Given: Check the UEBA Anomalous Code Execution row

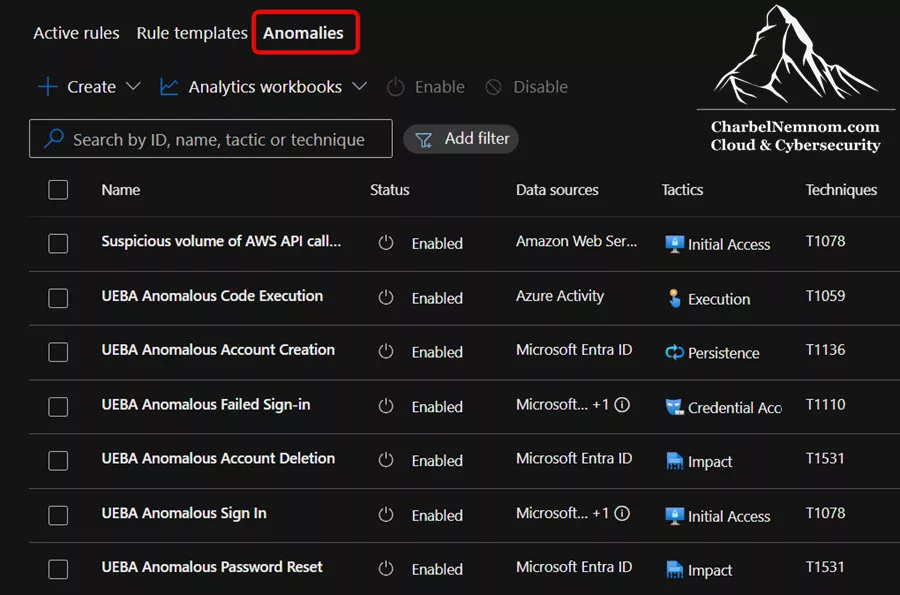Looking at the screenshot, I should click(58, 298).
